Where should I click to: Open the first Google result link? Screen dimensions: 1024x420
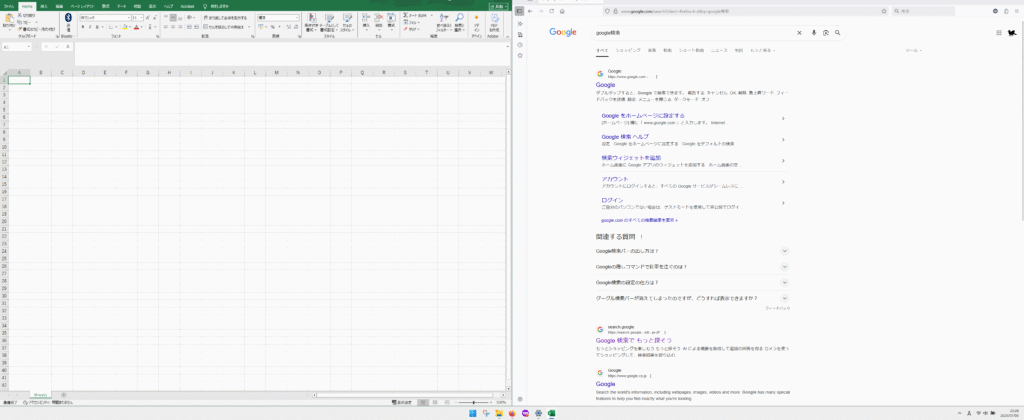pos(605,85)
